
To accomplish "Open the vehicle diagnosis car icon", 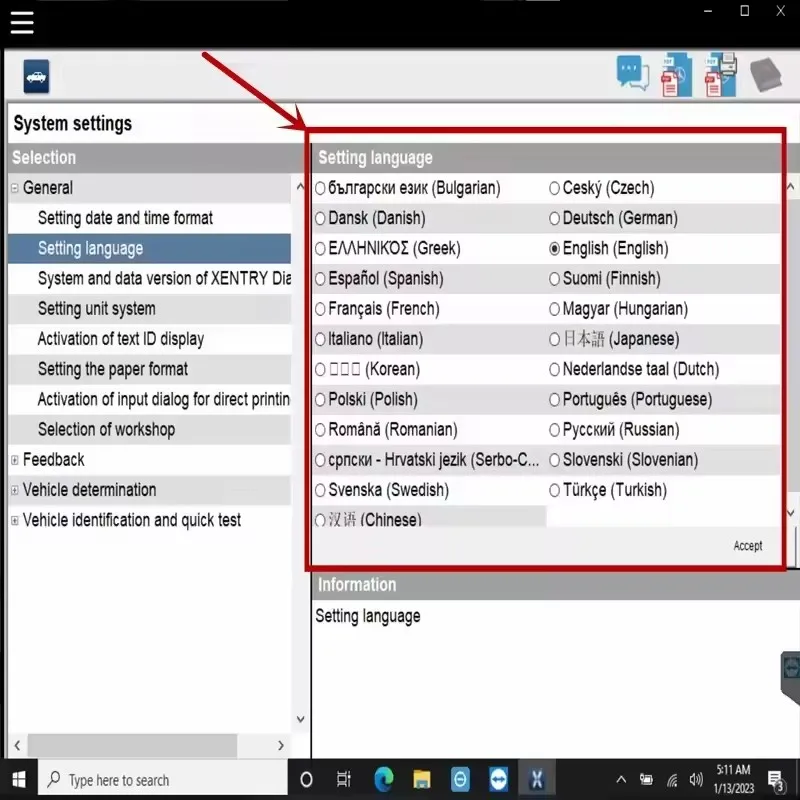I will (34, 75).
